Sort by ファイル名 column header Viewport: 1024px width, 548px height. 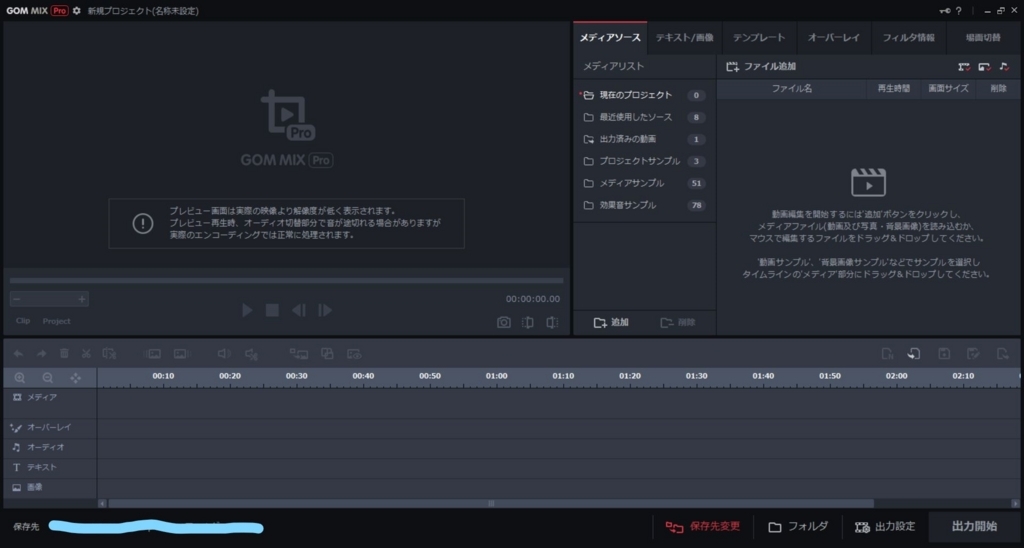pyautogui.click(x=792, y=89)
